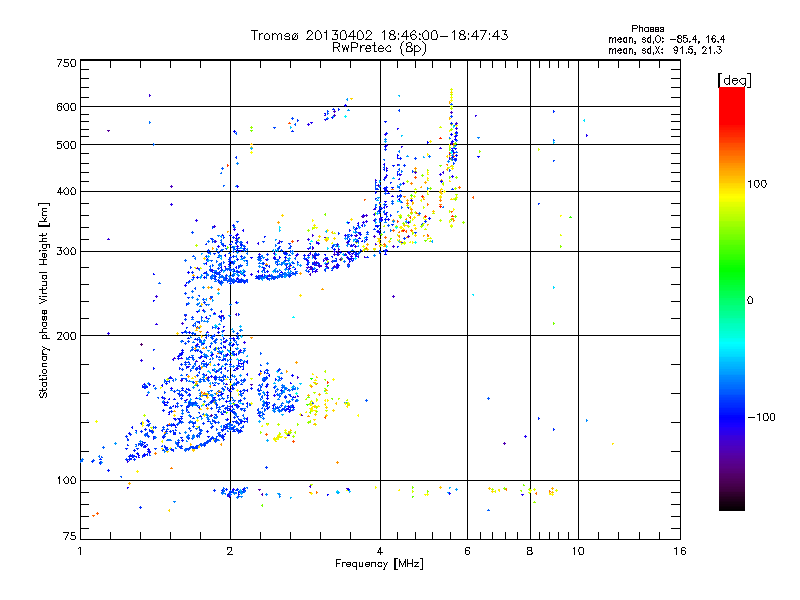
Task: Click the 'mean, sd,X: 91.5, 21.3' statistics line
Action: click(x=665, y=50)
